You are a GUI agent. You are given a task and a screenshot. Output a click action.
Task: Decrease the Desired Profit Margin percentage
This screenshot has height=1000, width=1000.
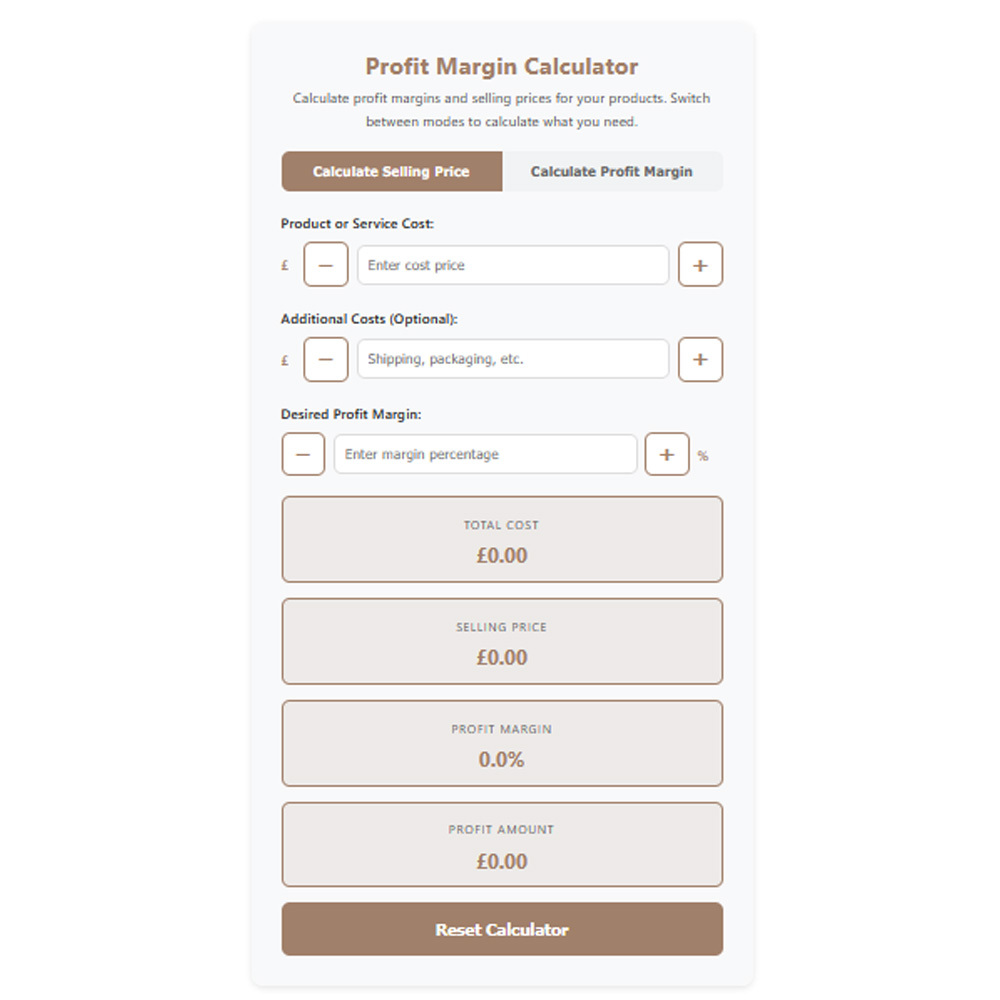303,454
